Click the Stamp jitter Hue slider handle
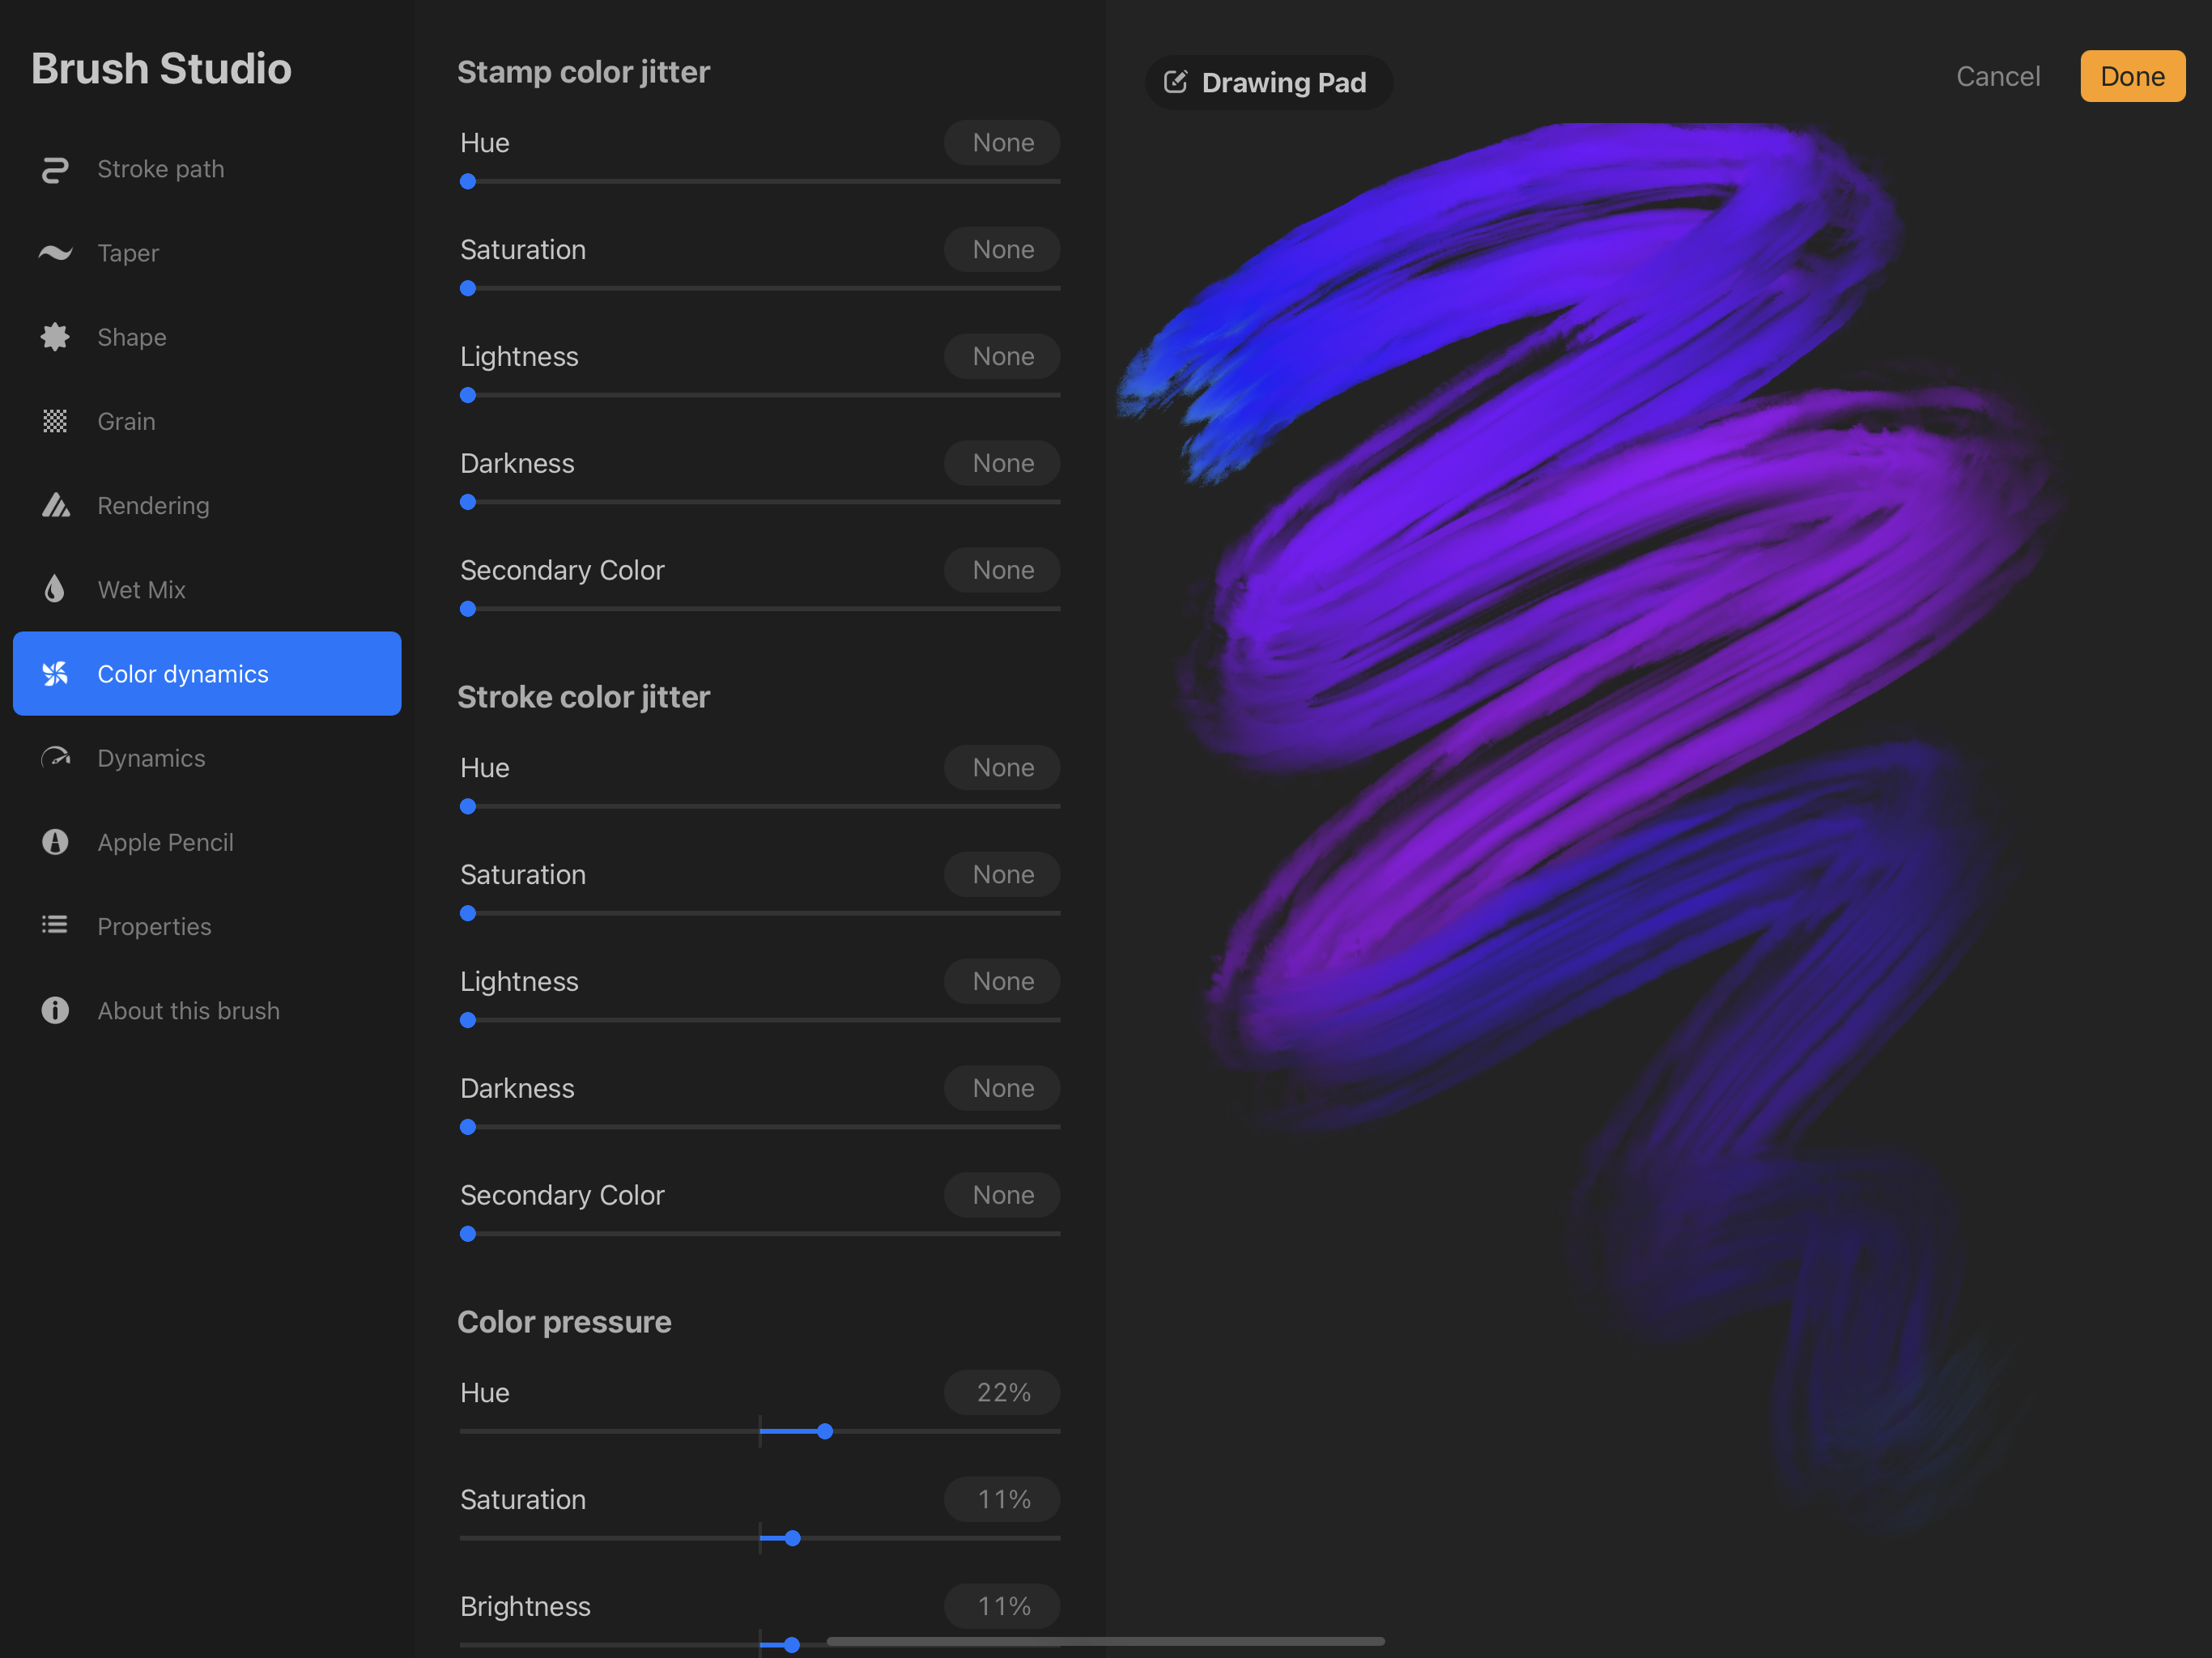This screenshot has width=2212, height=1658. pos(468,182)
